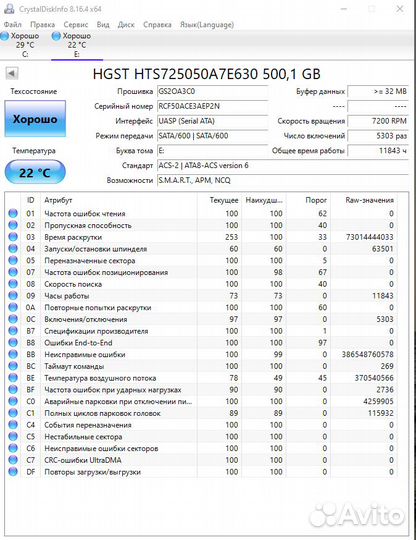This screenshot has height=540, width=416.
Task: Click the buffer size field >= 32 MB
Action: tap(378, 92)
